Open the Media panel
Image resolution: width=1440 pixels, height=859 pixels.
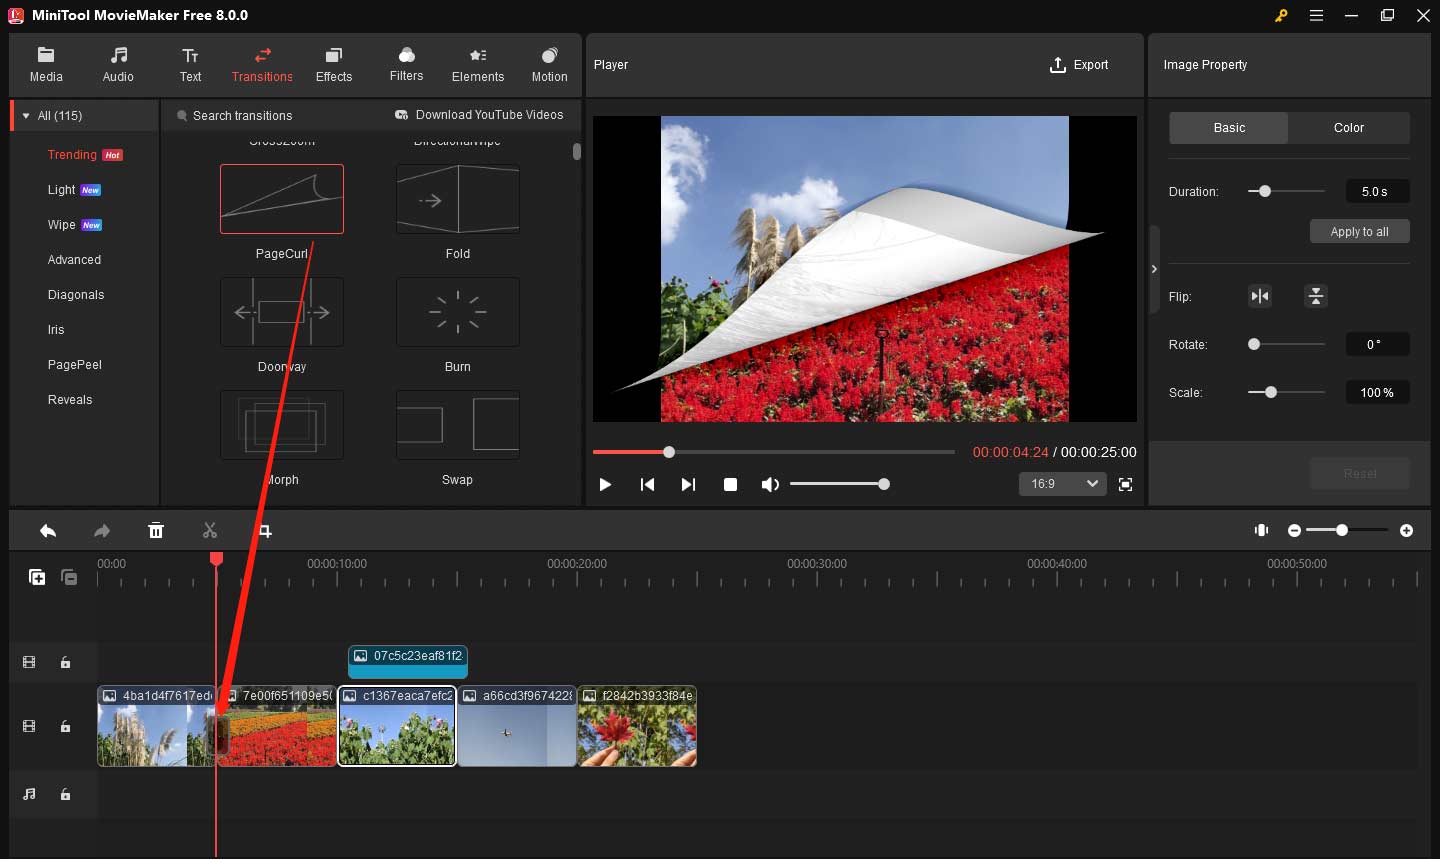point(46,64)
